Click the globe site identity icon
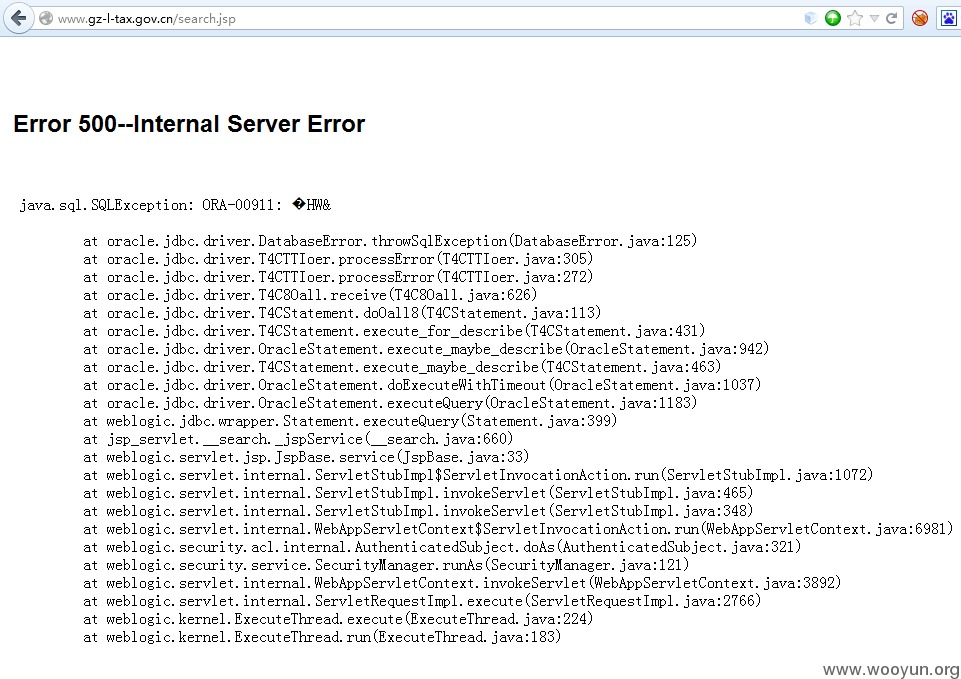The image size is (961, 679). (x=46, y=18)
